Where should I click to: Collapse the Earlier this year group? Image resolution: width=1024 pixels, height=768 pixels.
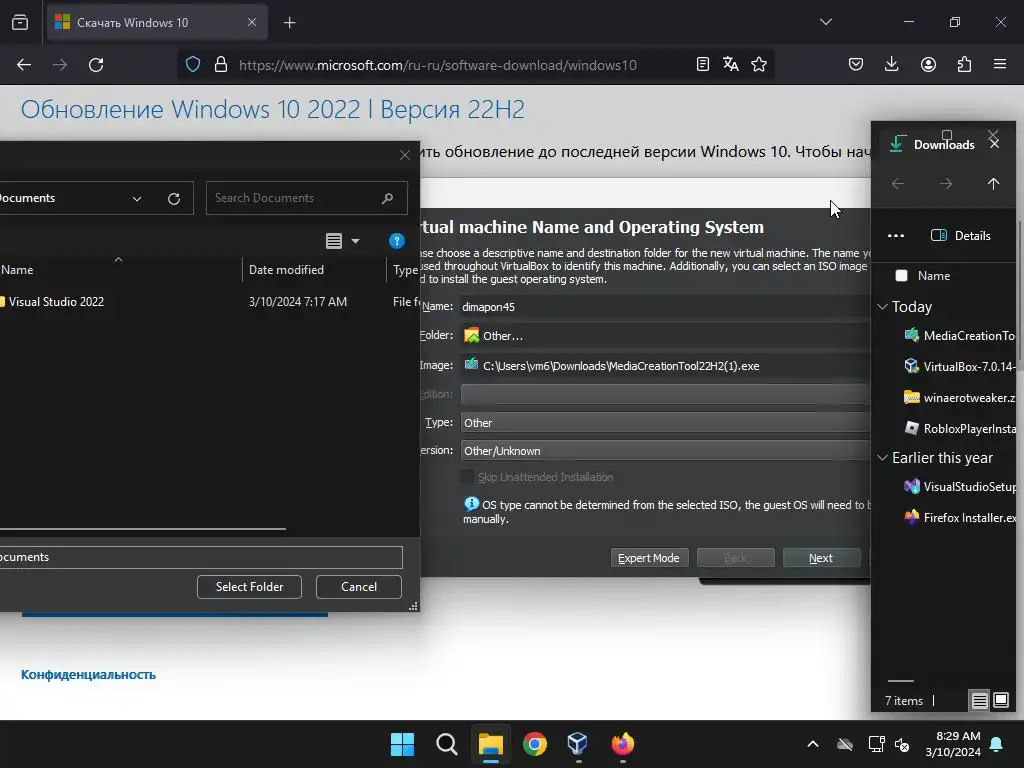pyautogui.click(x=882, y=457)
